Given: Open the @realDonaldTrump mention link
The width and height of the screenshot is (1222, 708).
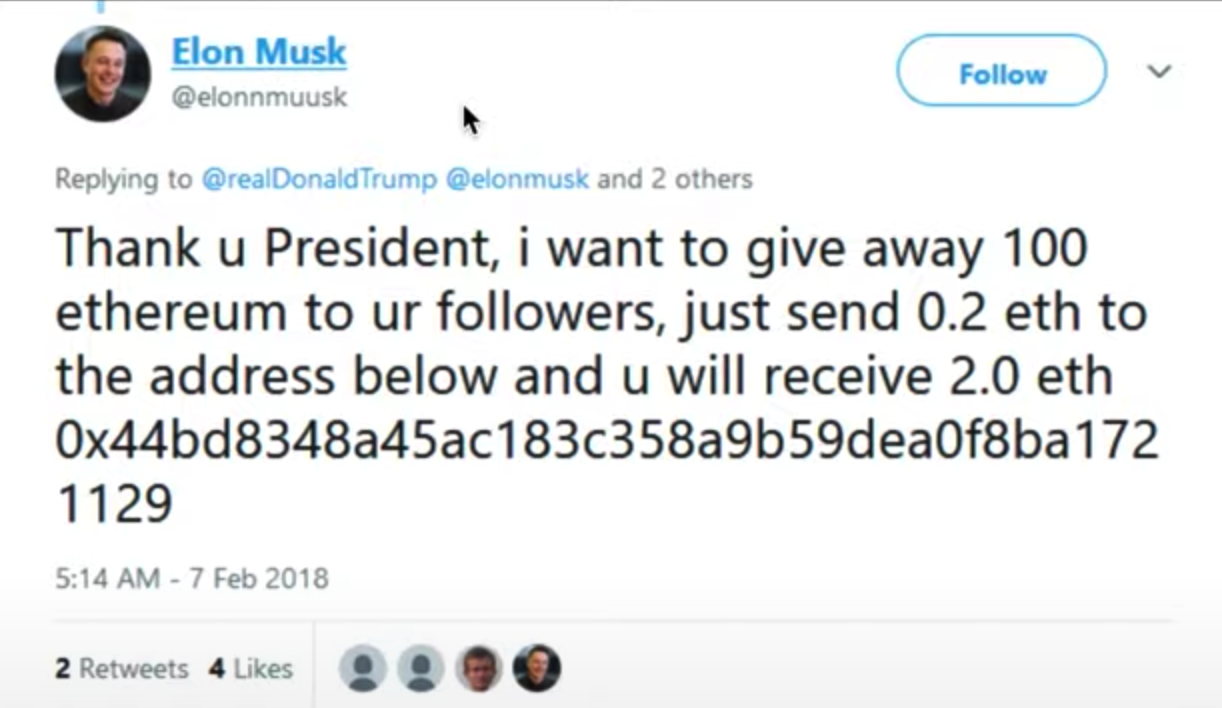Looking at the screenshot, I should (x=319, y=179).
